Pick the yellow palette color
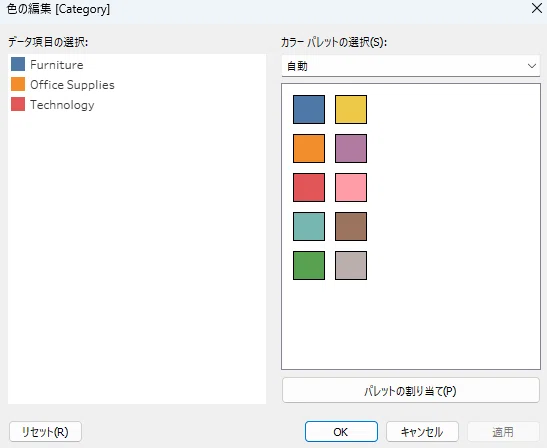The image size is (547, 448). click(x=351, y=109)
